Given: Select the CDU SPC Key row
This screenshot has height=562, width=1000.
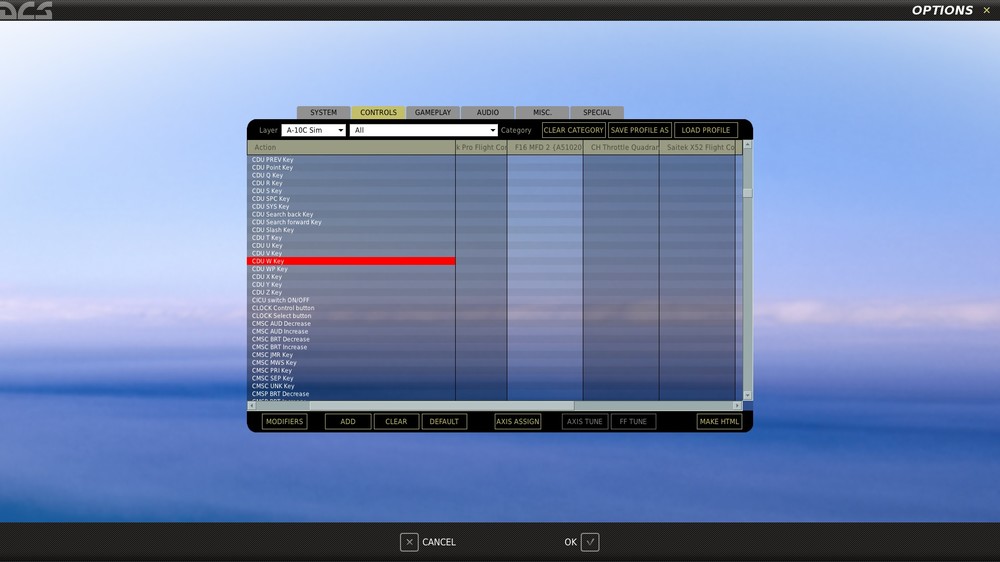Looking at the screenshot, I should point(351,199).
